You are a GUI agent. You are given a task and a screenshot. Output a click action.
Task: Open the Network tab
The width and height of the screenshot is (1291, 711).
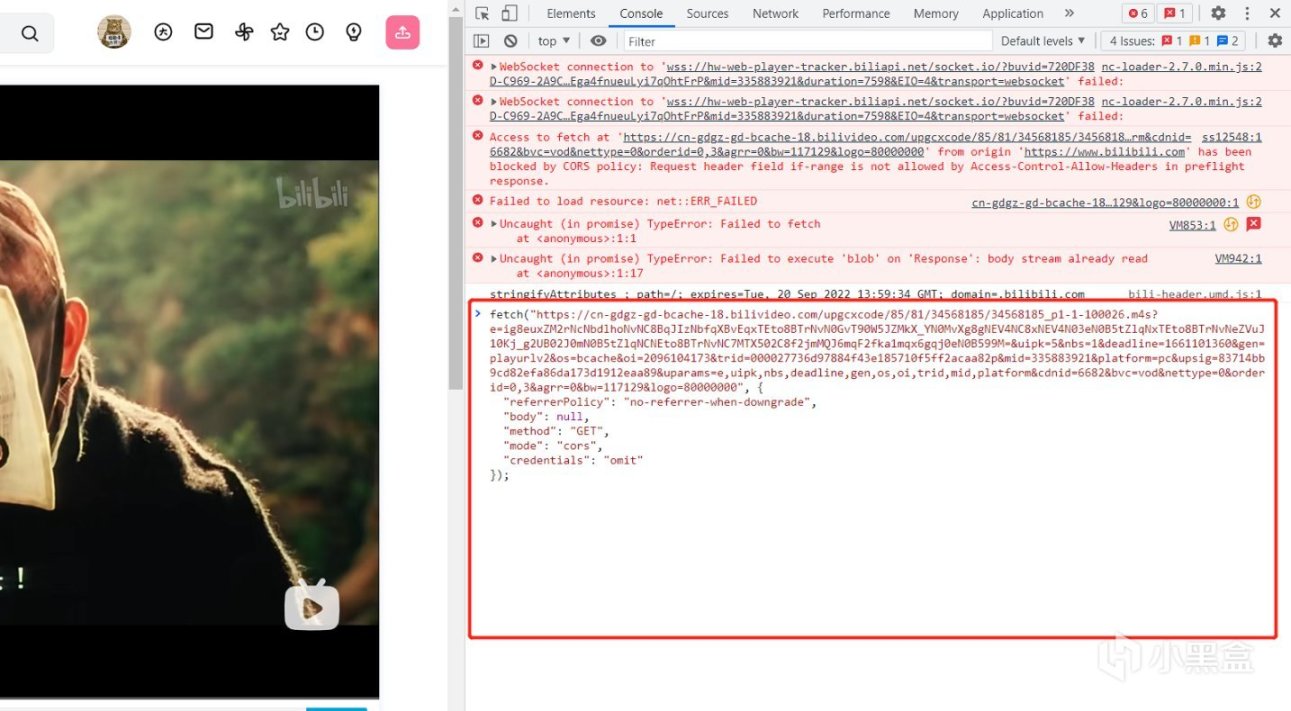[775, 14]
